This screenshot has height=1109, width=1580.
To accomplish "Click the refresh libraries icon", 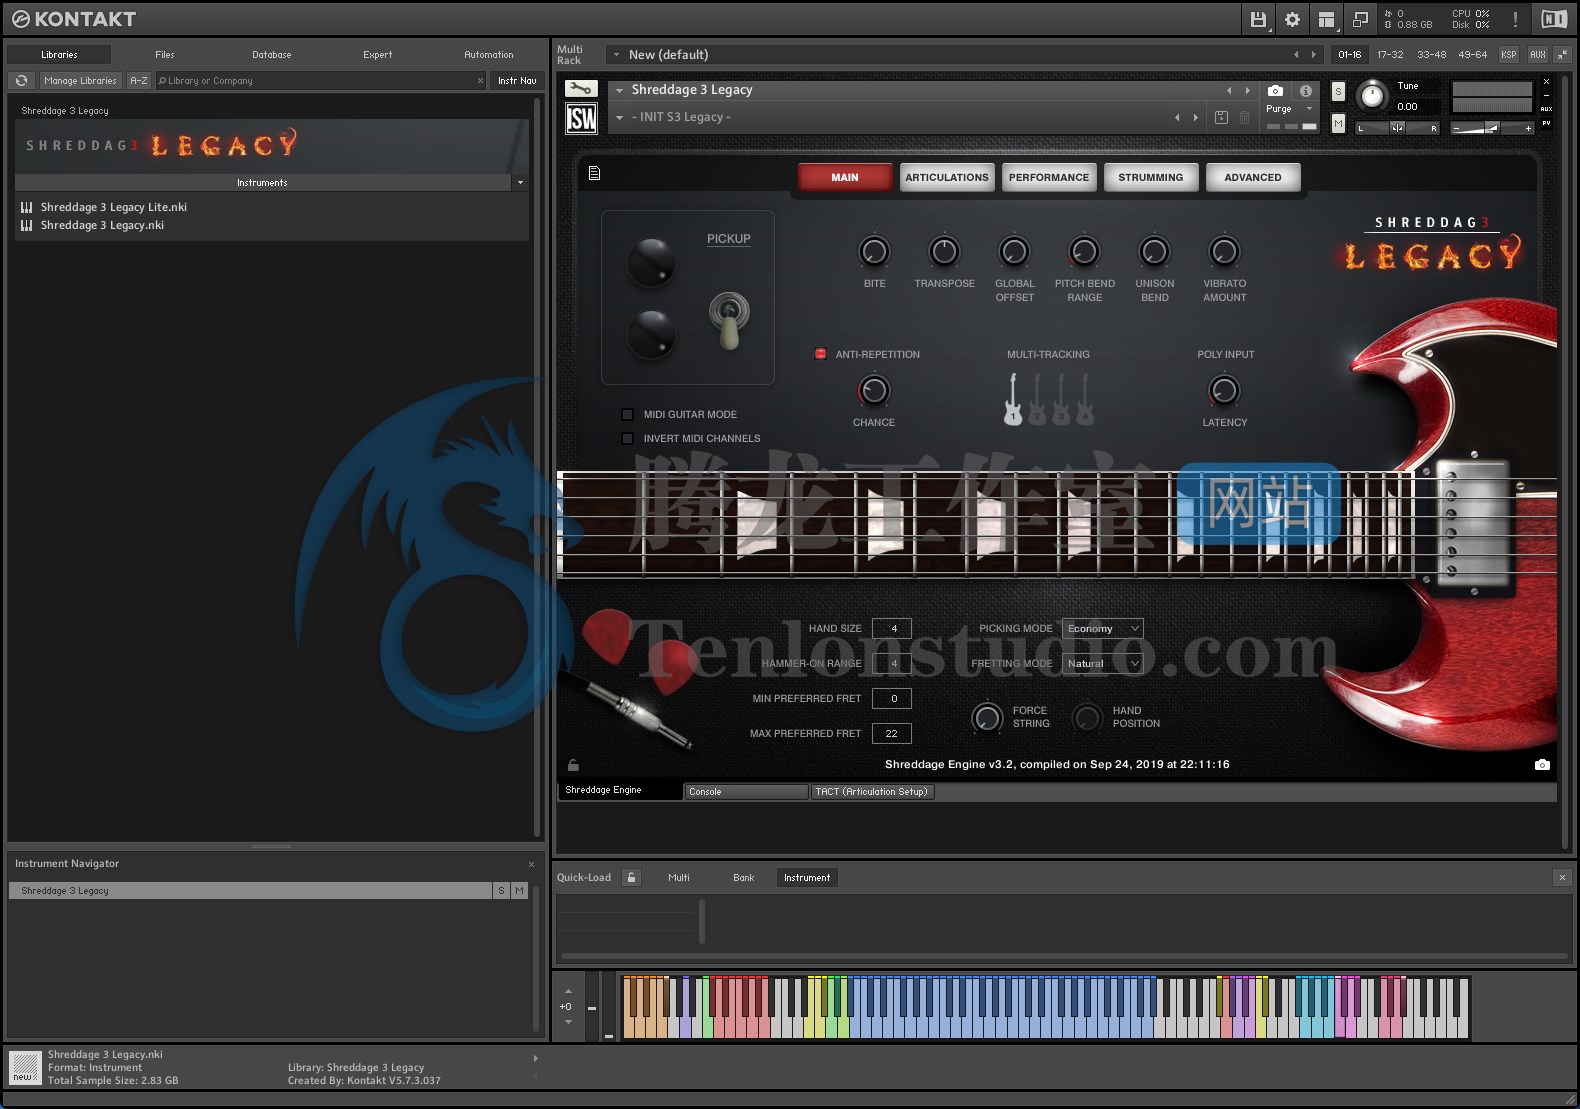I will (21, 81).
